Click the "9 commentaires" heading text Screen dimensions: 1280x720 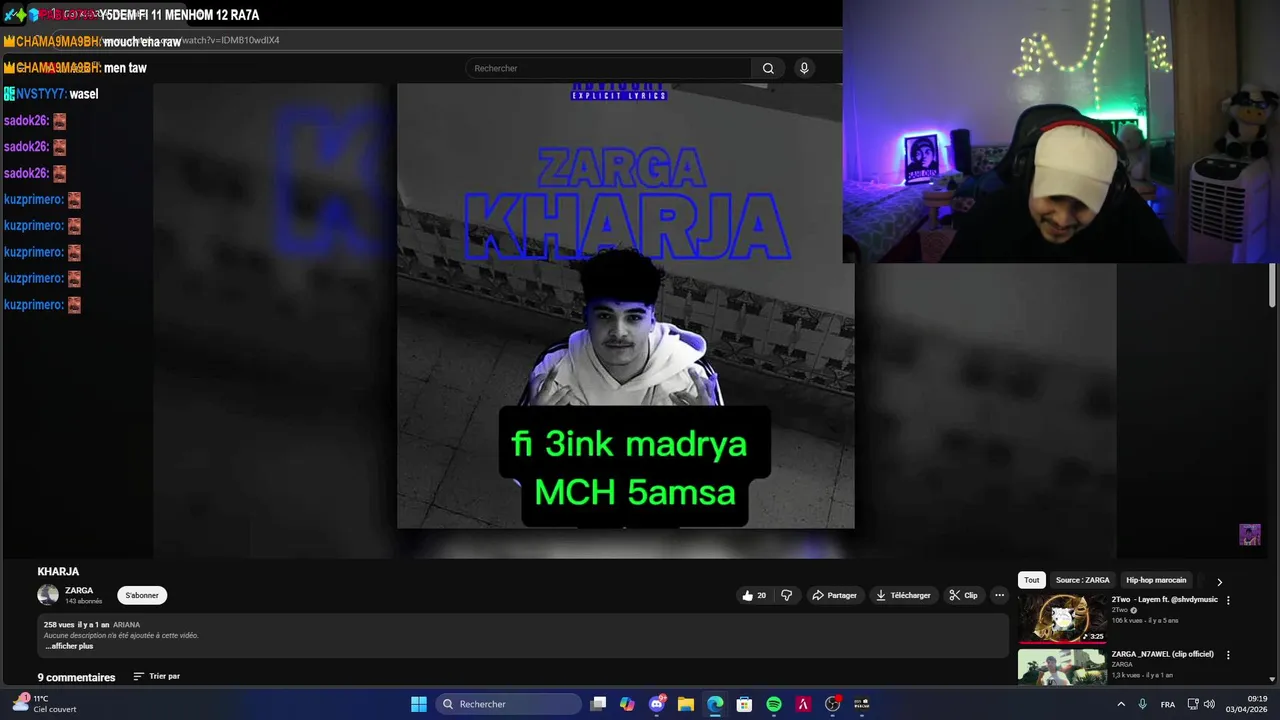coord(76,677)
